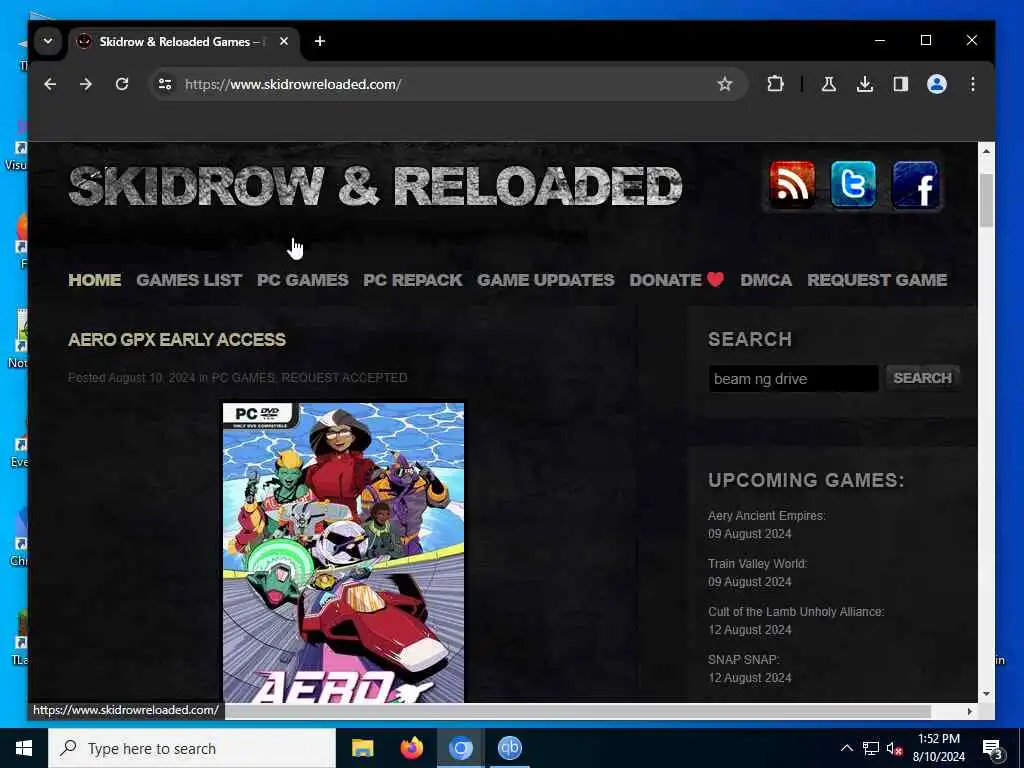Open Chrome three-dot menu

972,84
